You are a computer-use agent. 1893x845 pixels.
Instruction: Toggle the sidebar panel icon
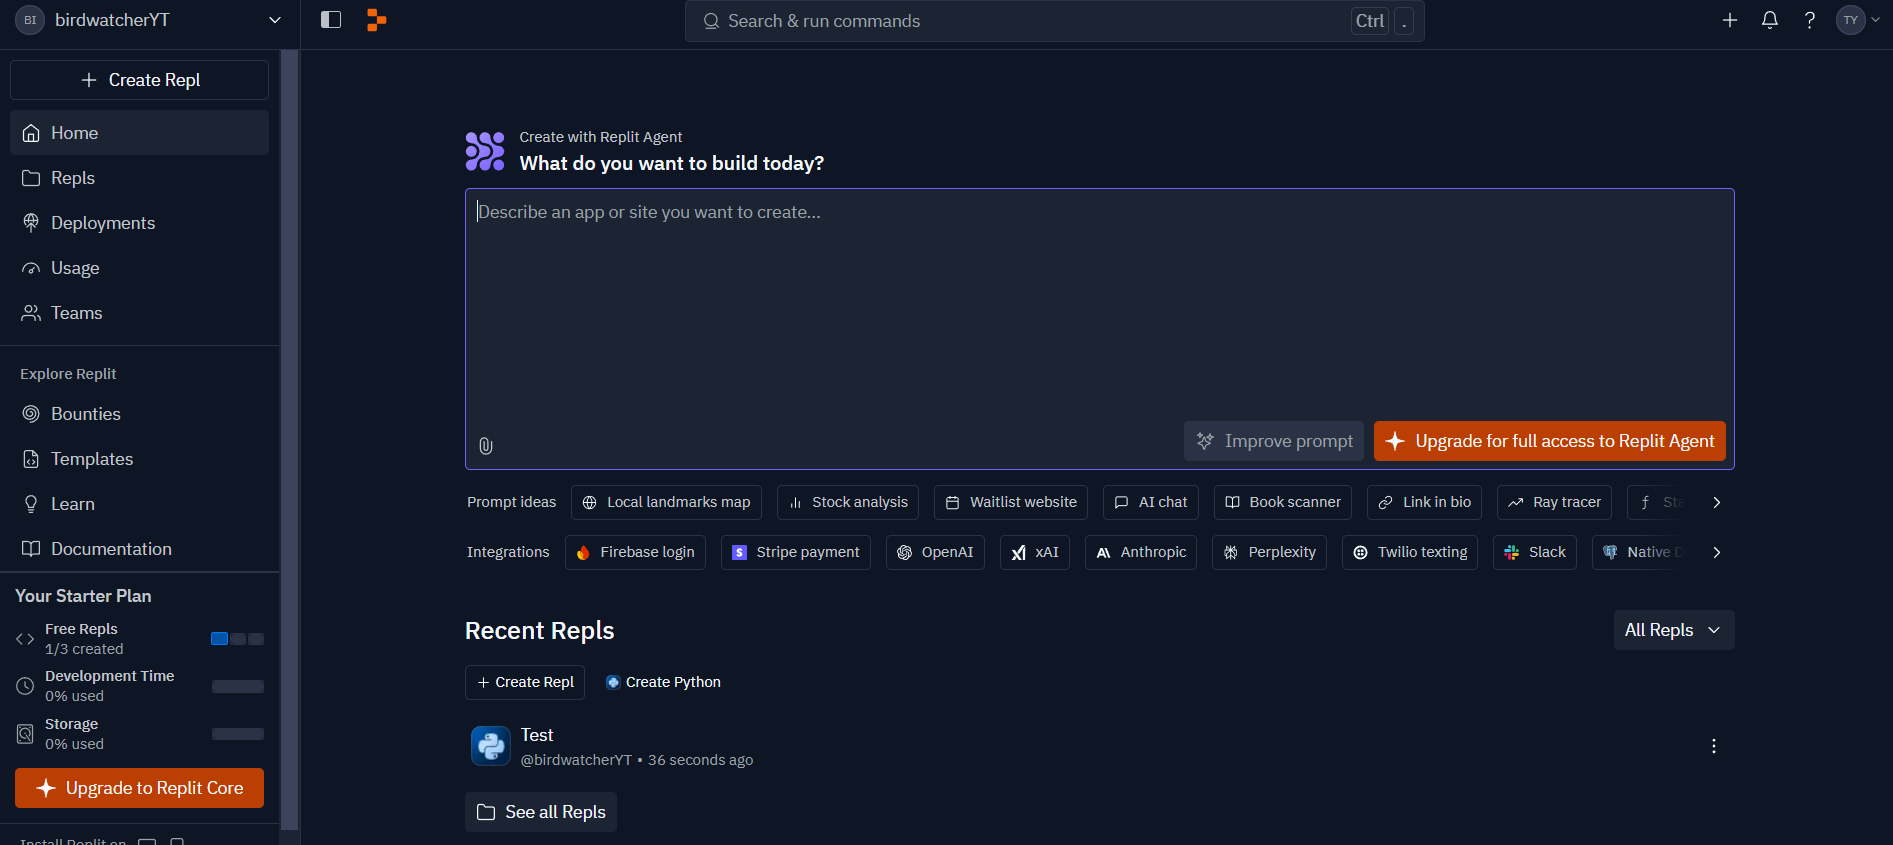(x=331, y=20)
